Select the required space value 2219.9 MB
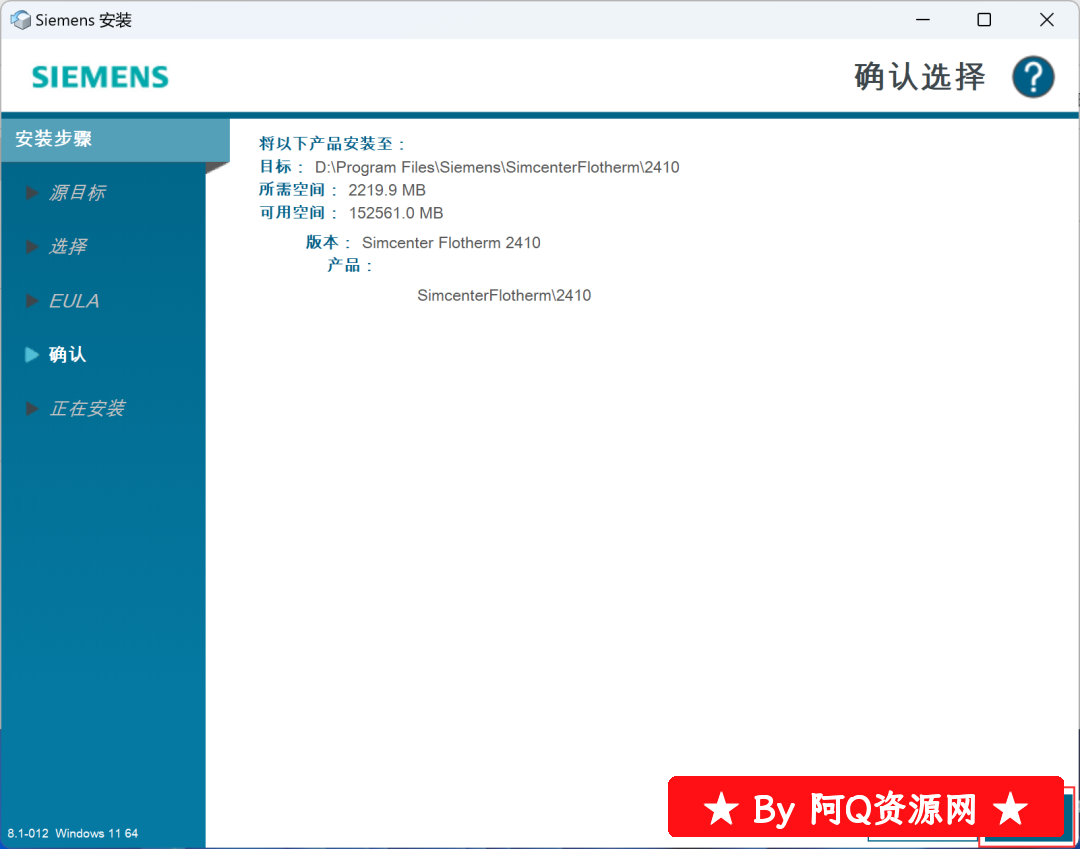The image size is (1080, 849). (x=387, y=190)
